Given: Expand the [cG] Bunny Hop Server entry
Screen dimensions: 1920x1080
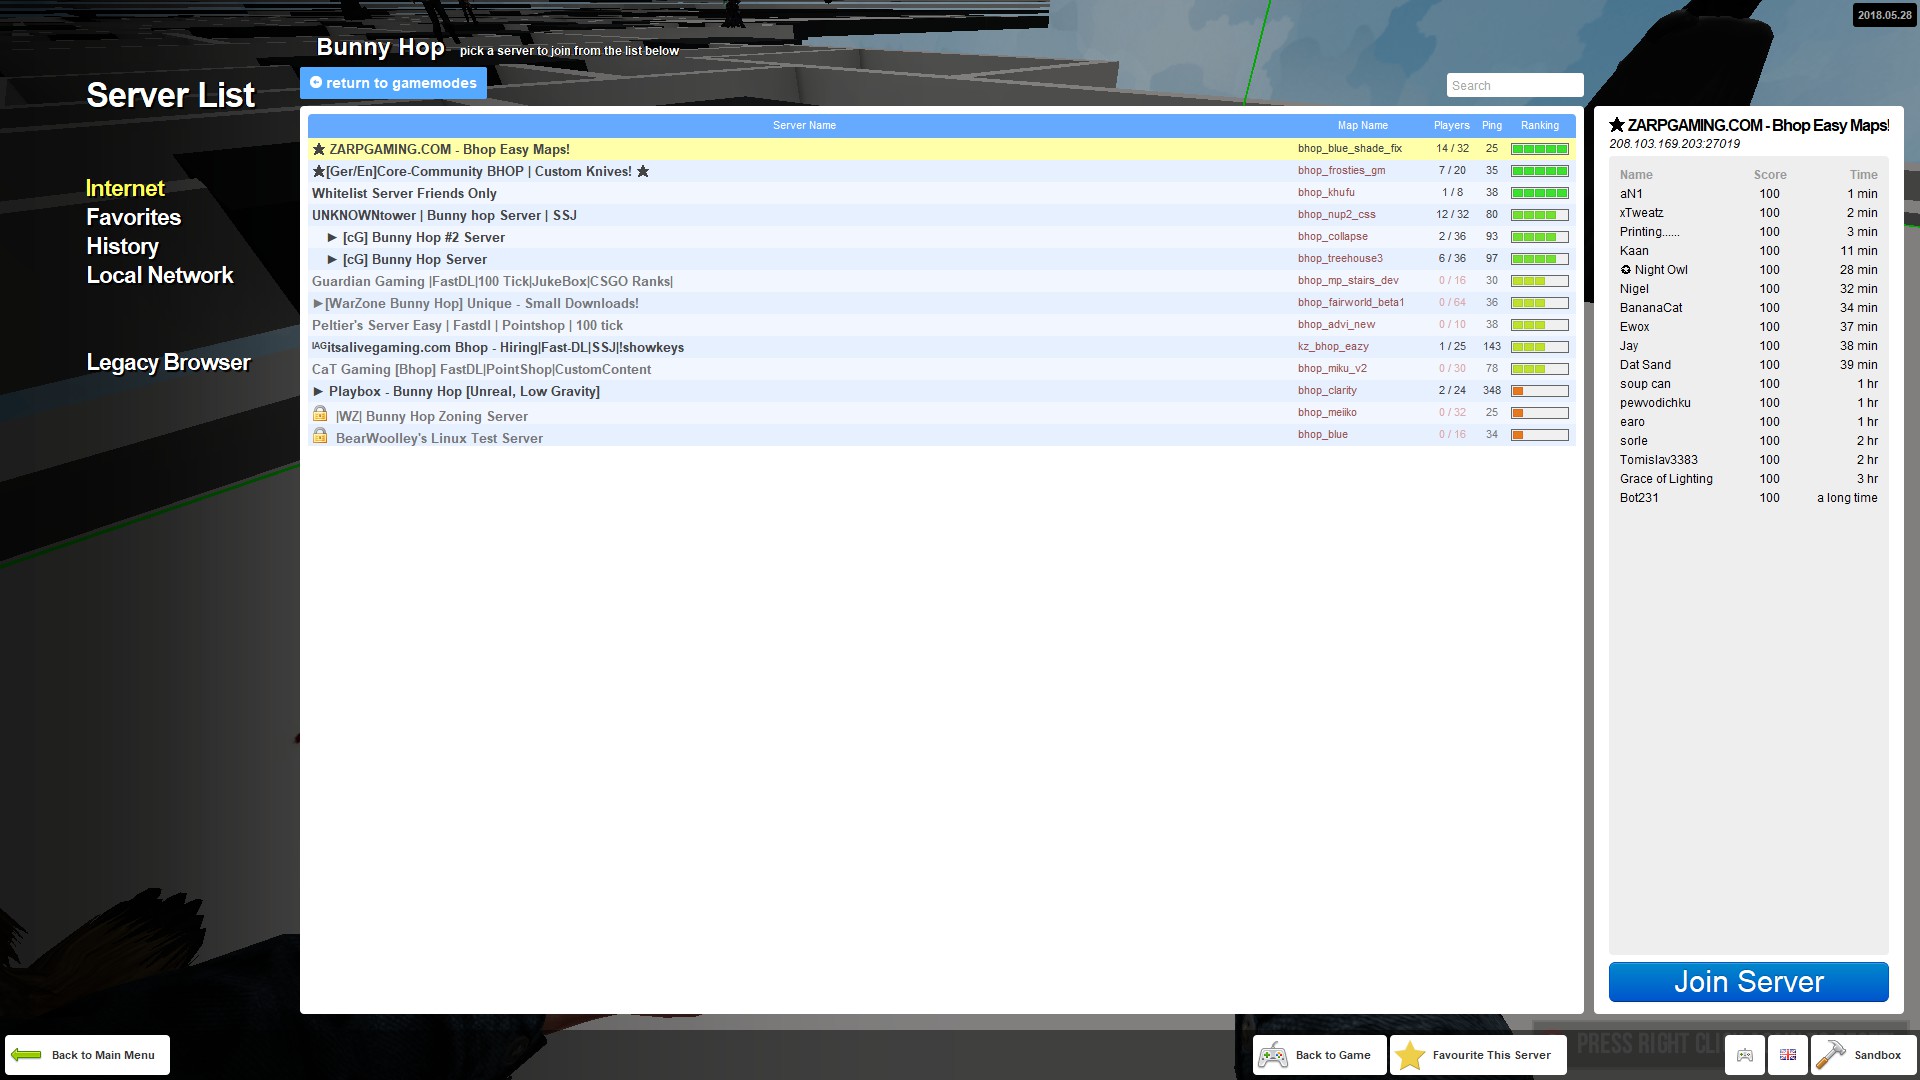Looking at the screenshot, I should (x=332, y=259).
